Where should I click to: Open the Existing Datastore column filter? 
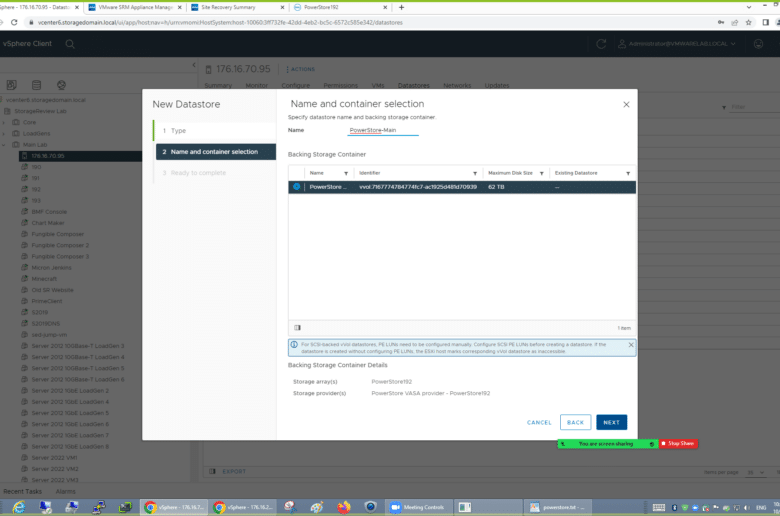coord(628,173)
